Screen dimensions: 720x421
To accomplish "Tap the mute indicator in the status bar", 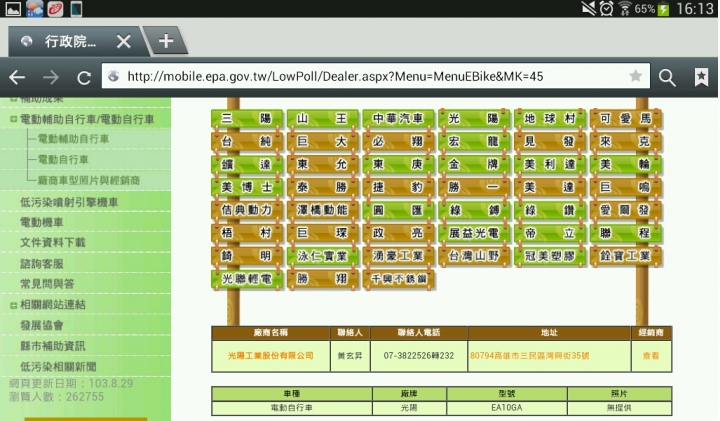I will (588, 8).
